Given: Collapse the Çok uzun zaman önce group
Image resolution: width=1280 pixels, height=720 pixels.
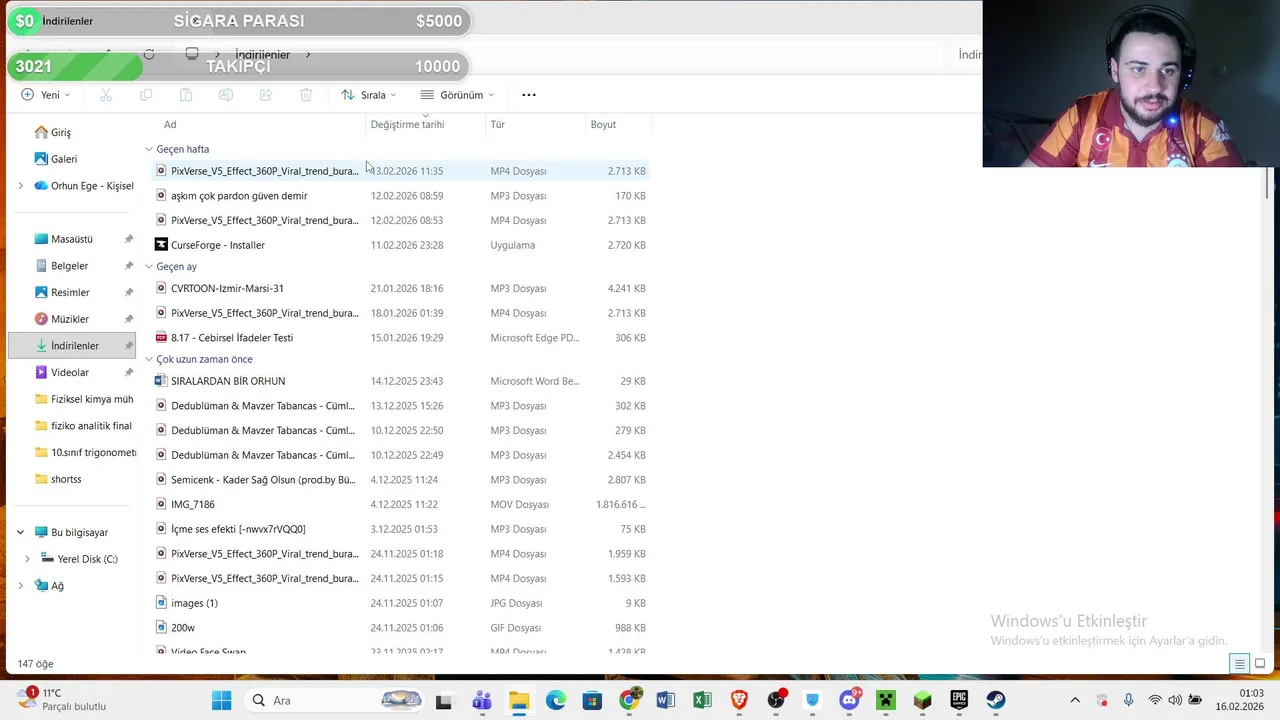Looking at the screenshot, I should pyautogui.click(x=149, y=359).
